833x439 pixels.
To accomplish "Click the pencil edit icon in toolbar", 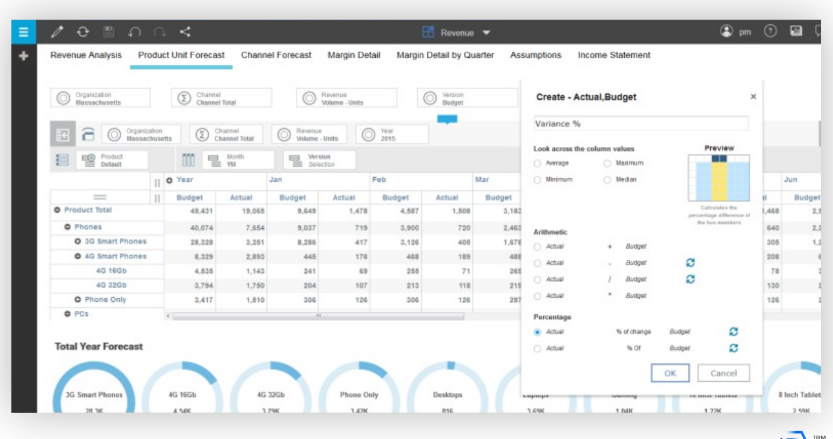I will [x=57, y=32].
